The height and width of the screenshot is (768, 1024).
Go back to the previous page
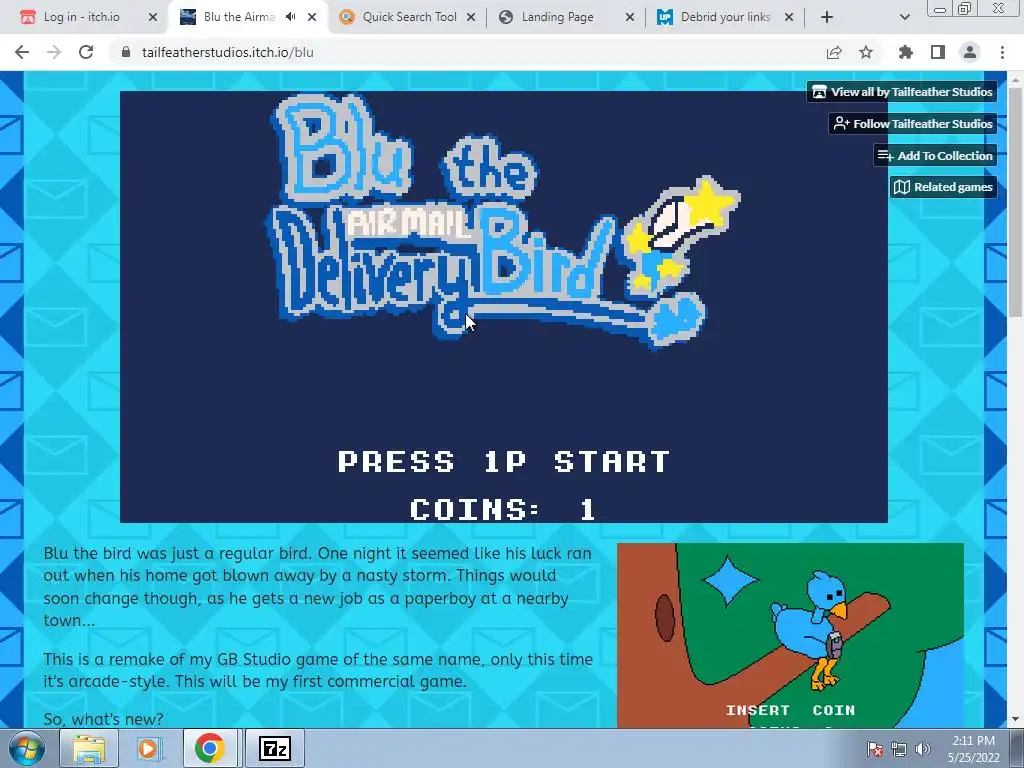click(22, 52)
